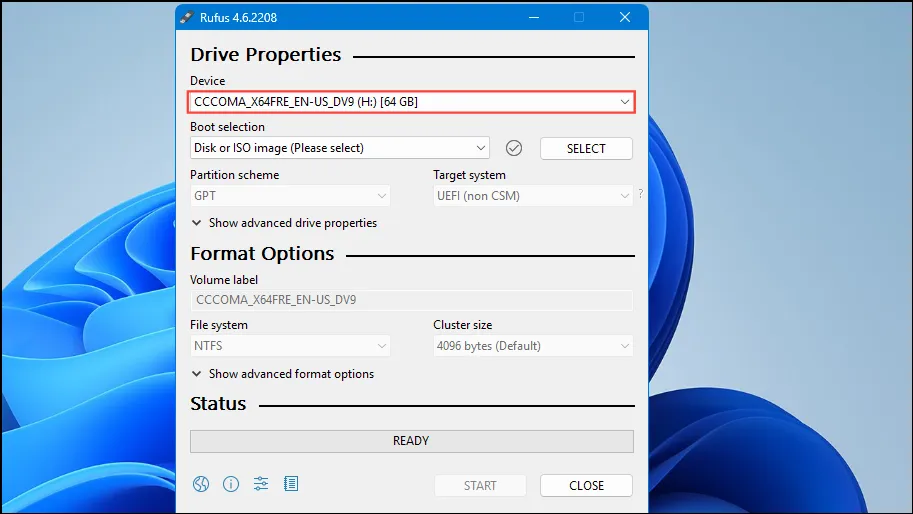Click the checksum checkmark icon
913x514 pixels.
click(514, 148)
